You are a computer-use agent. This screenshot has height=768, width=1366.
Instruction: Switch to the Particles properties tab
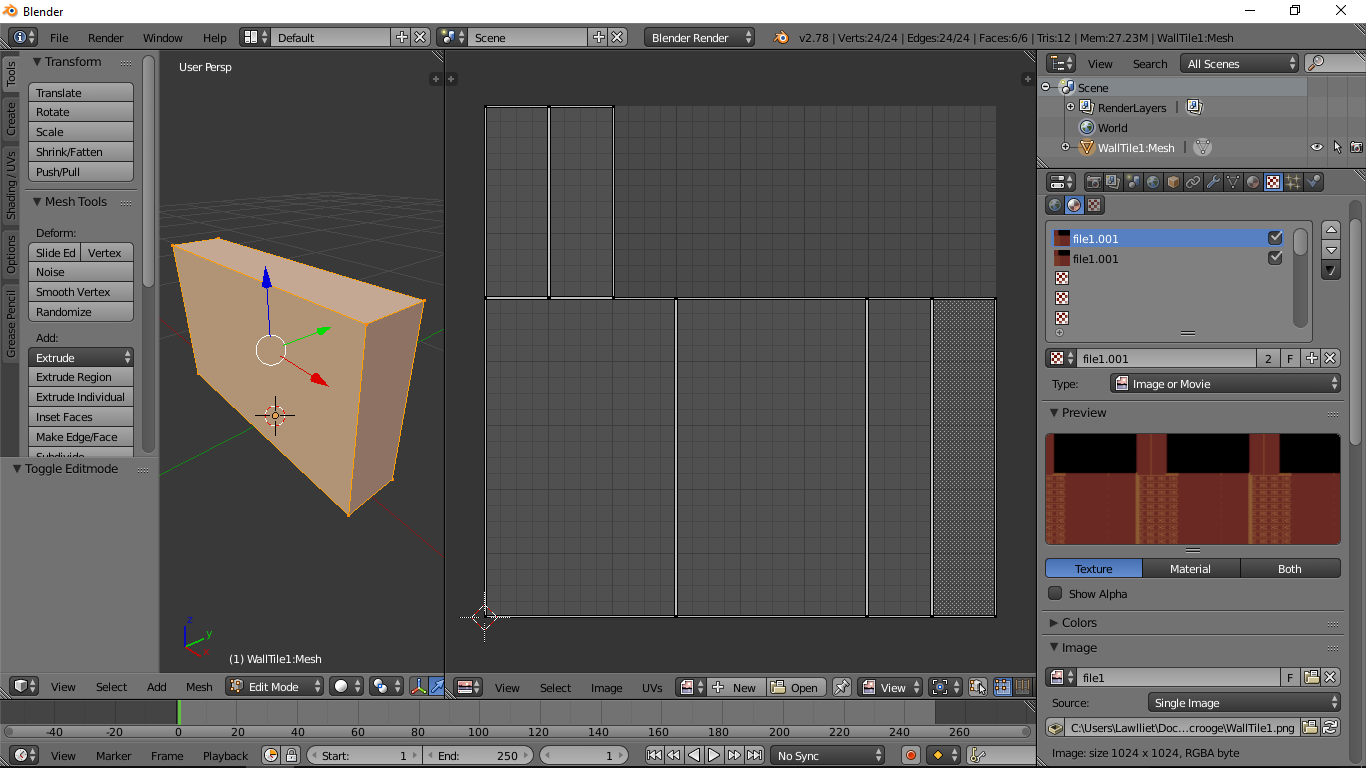pyautogui.click(x=1293, y=182)
